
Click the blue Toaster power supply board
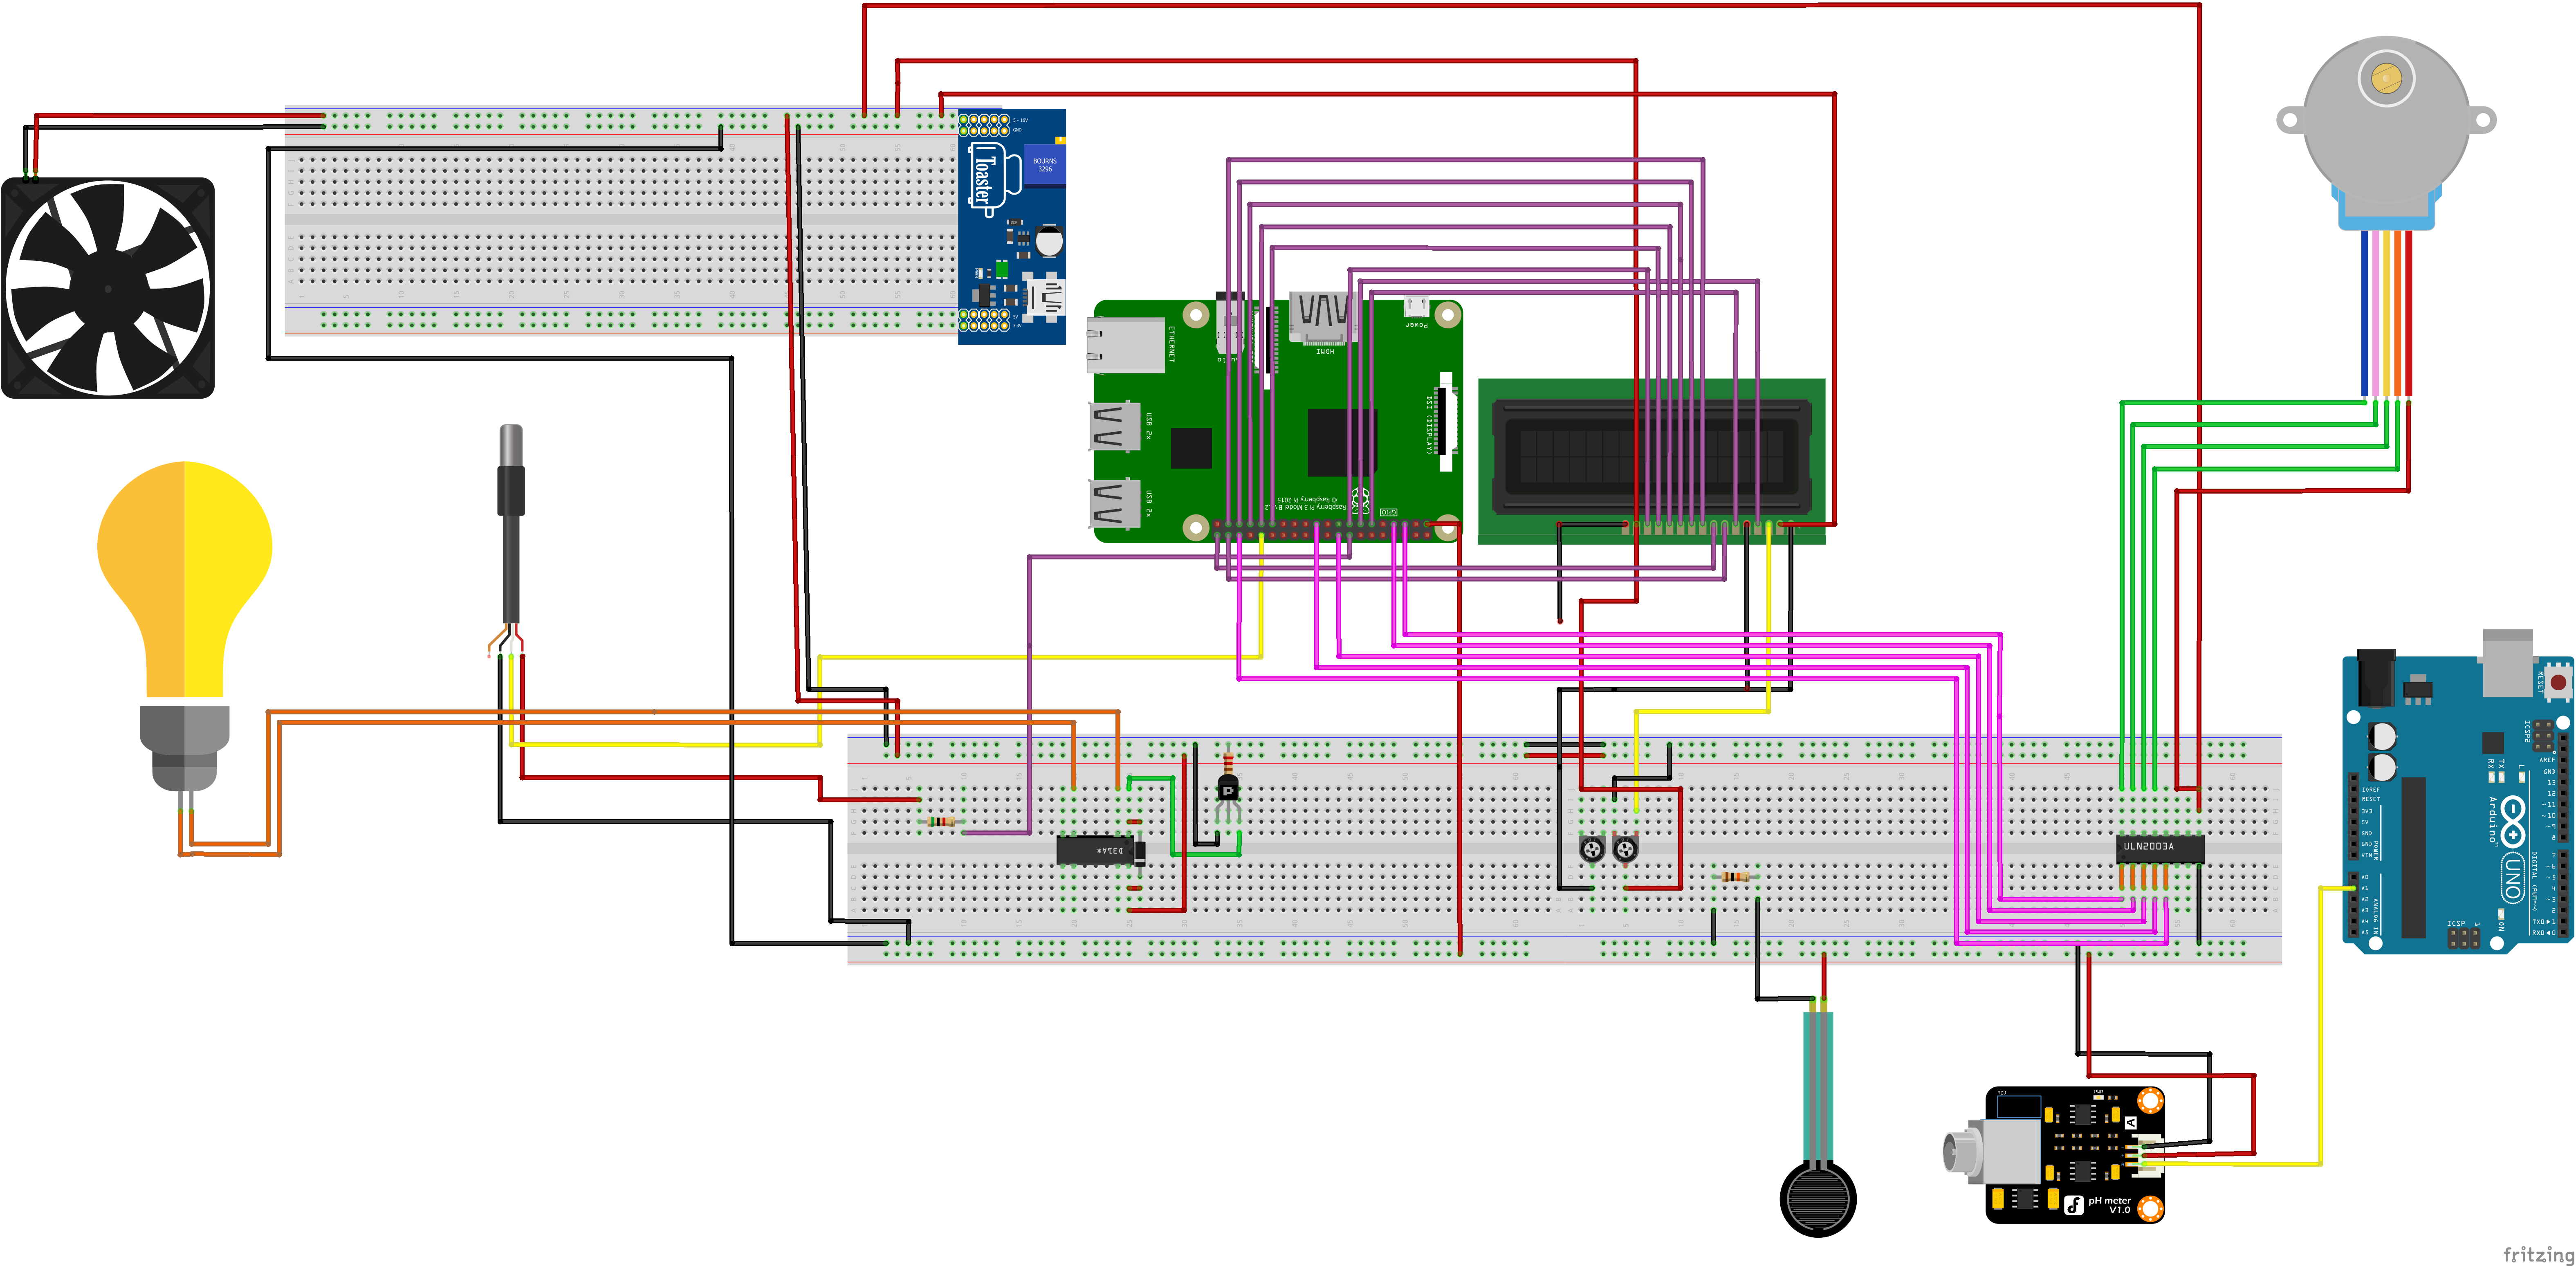[1012, 227]
